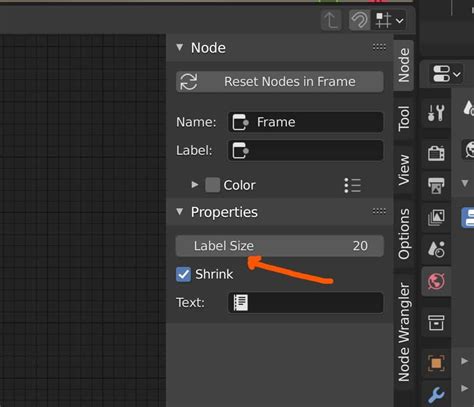
Task: Click grip dots of Properties panel header
Action: click(x=379, y=211)
